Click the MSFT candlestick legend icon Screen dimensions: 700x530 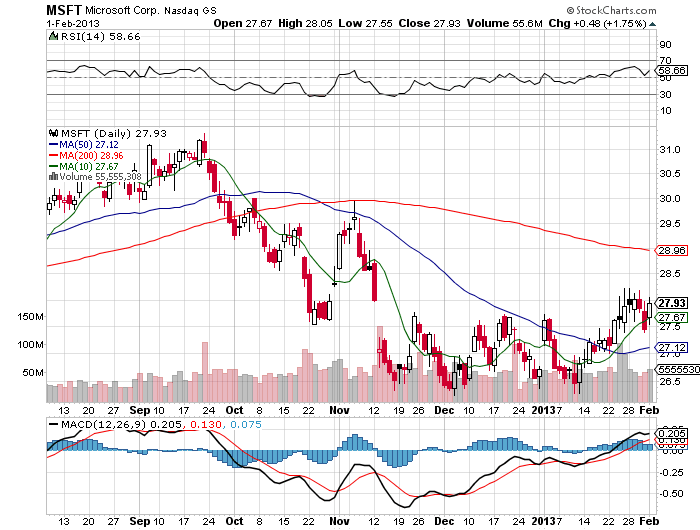click(x=54, y=133)
